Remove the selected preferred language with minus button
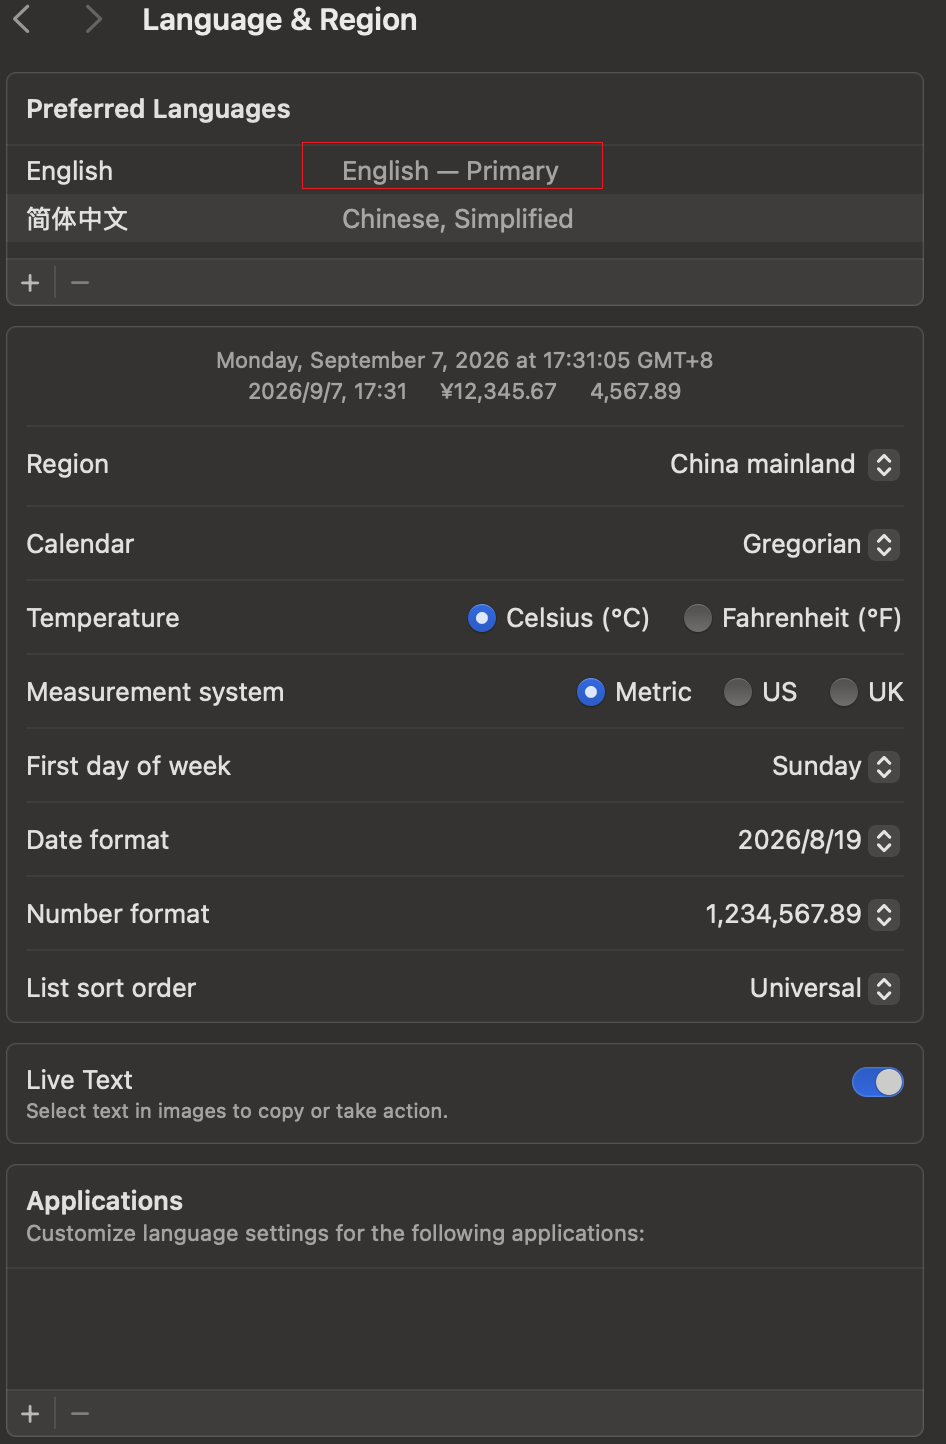The height and width of the screenshot is (1444, 946). pyautogui.click(x=80, y=283)
